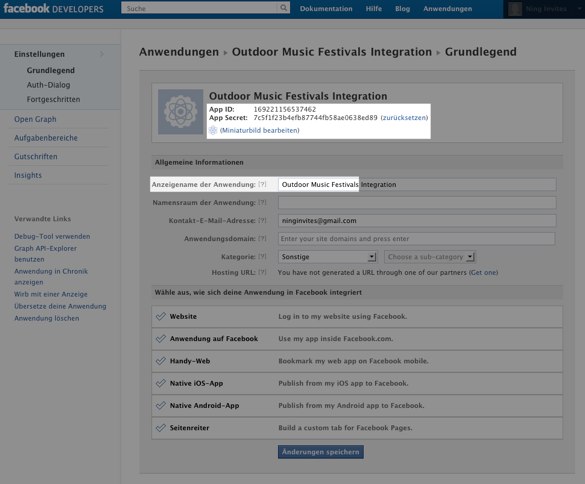The image size is (585, 484).
Task: Open the Insights sidebar section
Action: tap(28, 175)
